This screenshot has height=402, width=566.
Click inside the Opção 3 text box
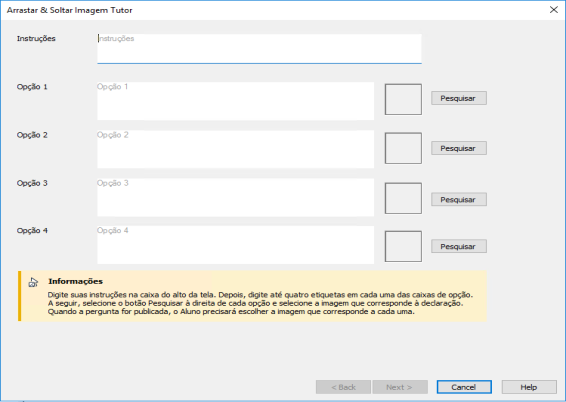pos(235,197)
